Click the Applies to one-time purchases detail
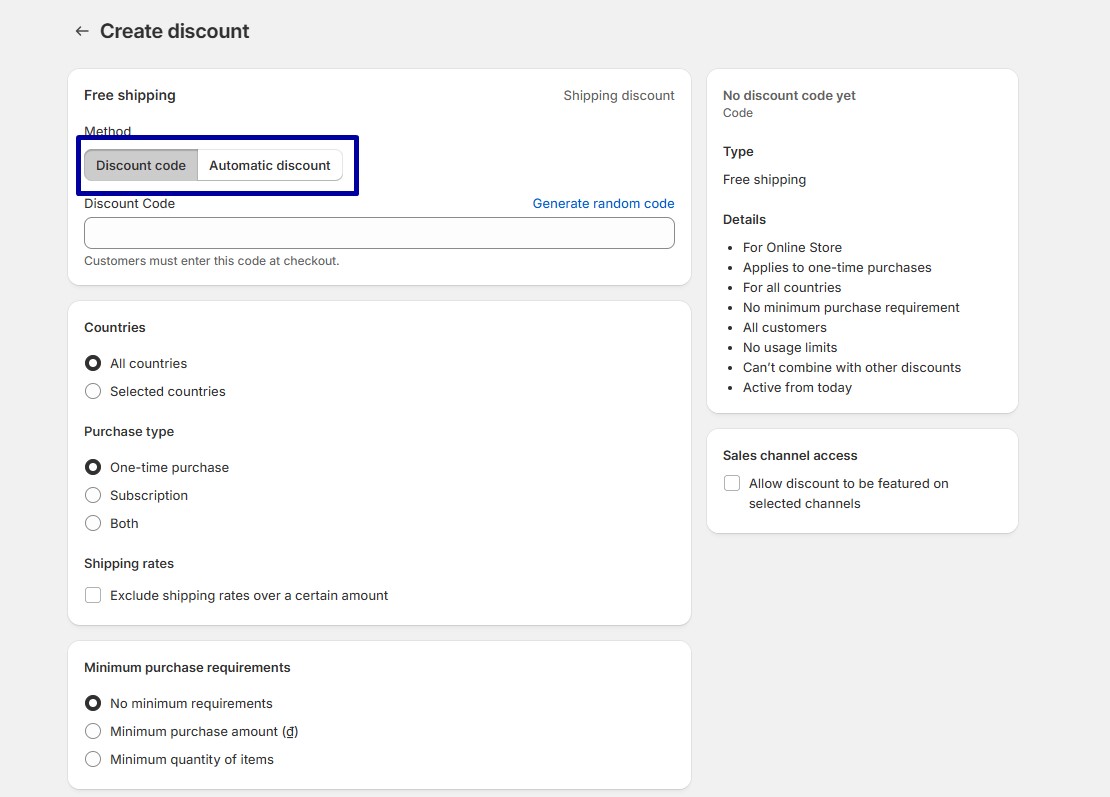The width and height of the screenshot is (1110, 797). click(x=837, y=268)
